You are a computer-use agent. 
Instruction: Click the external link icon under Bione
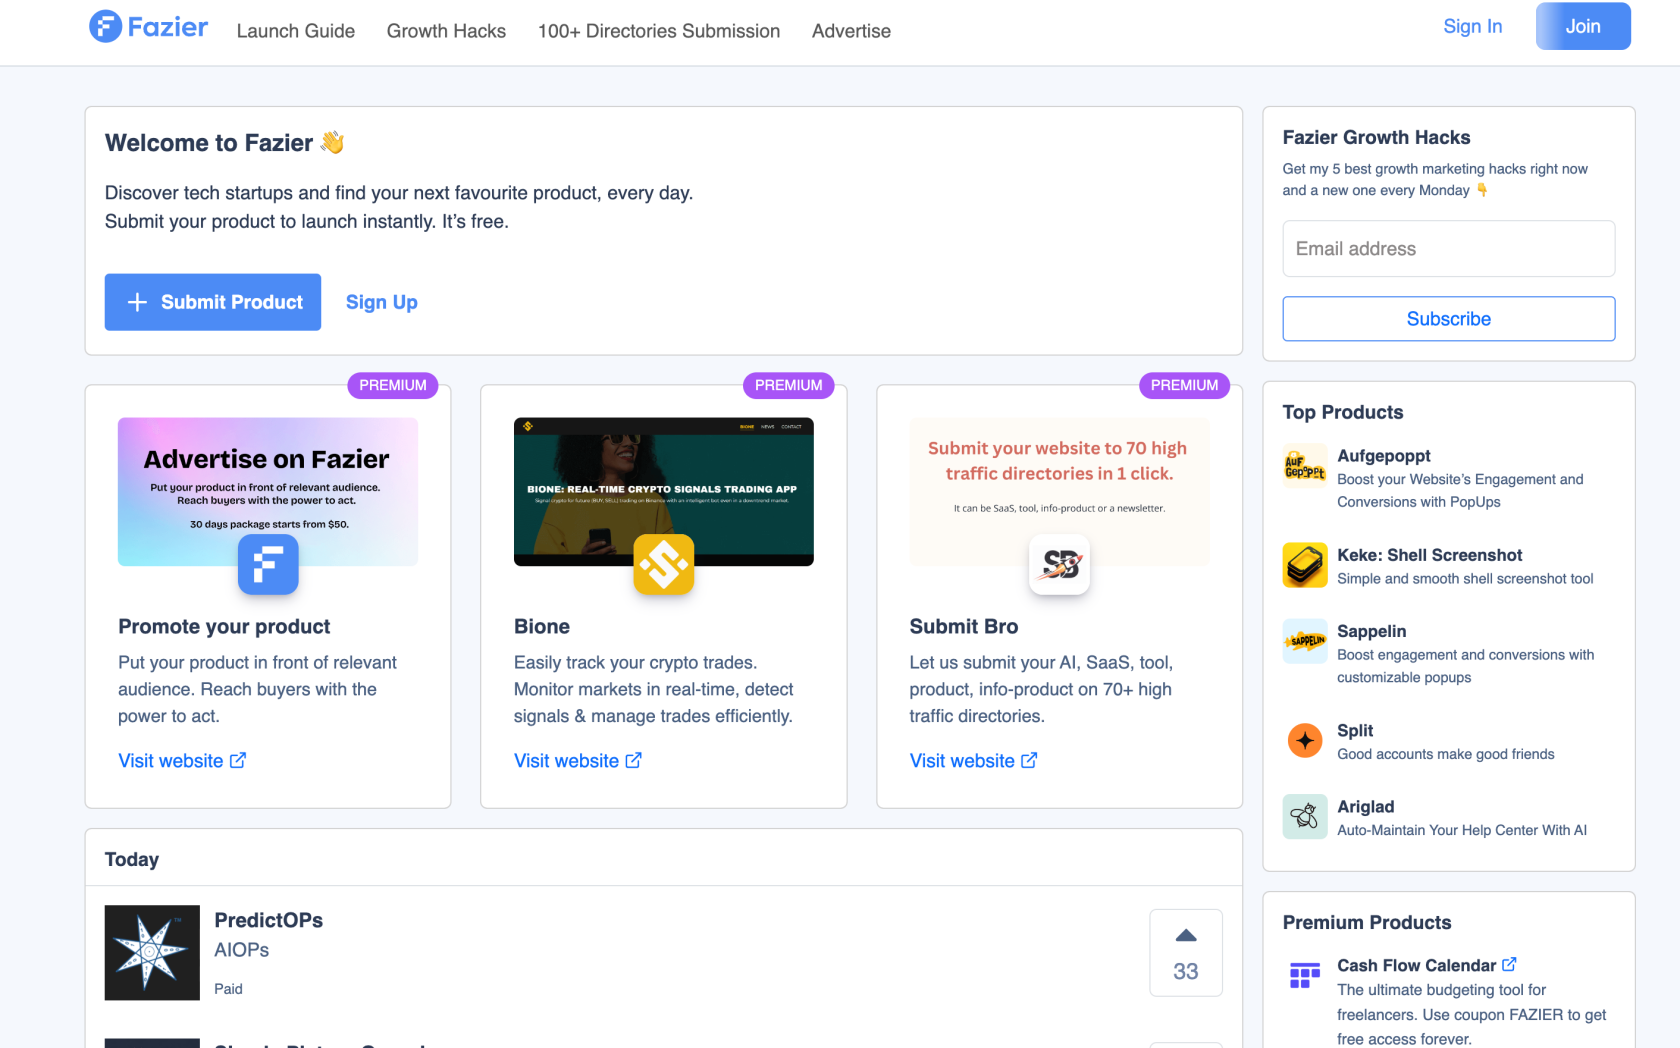point(634,760)
